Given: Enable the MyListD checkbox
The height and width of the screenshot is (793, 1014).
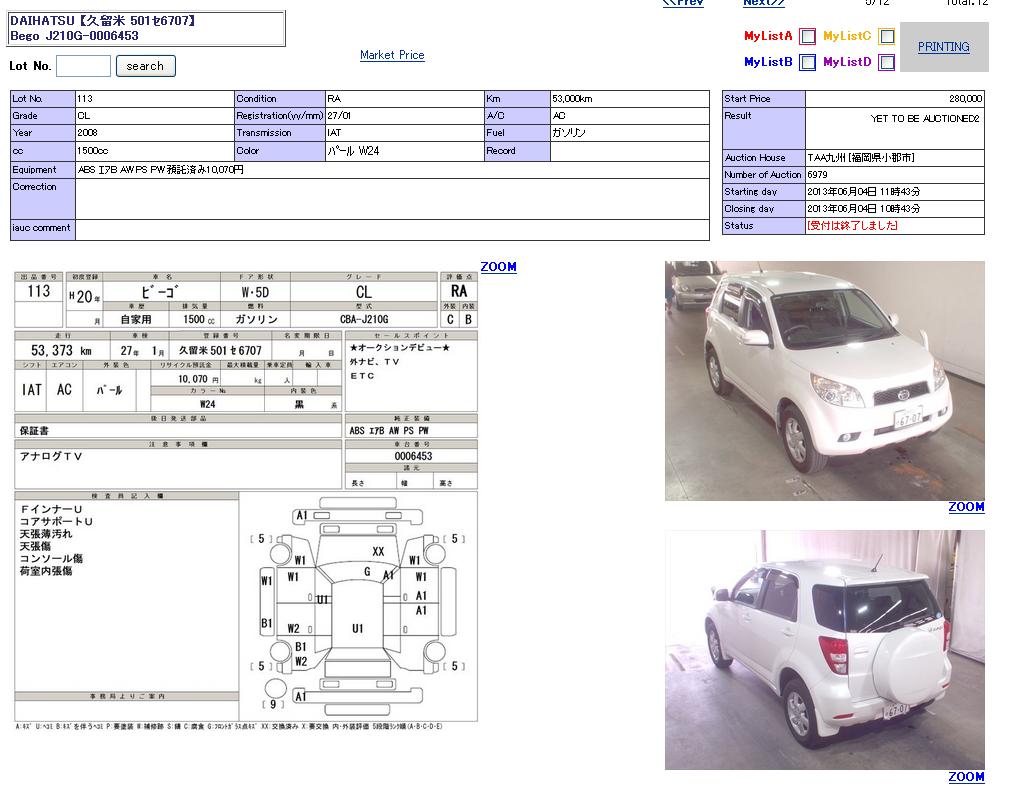Looking at the screenshot, I should click(886, 63).
